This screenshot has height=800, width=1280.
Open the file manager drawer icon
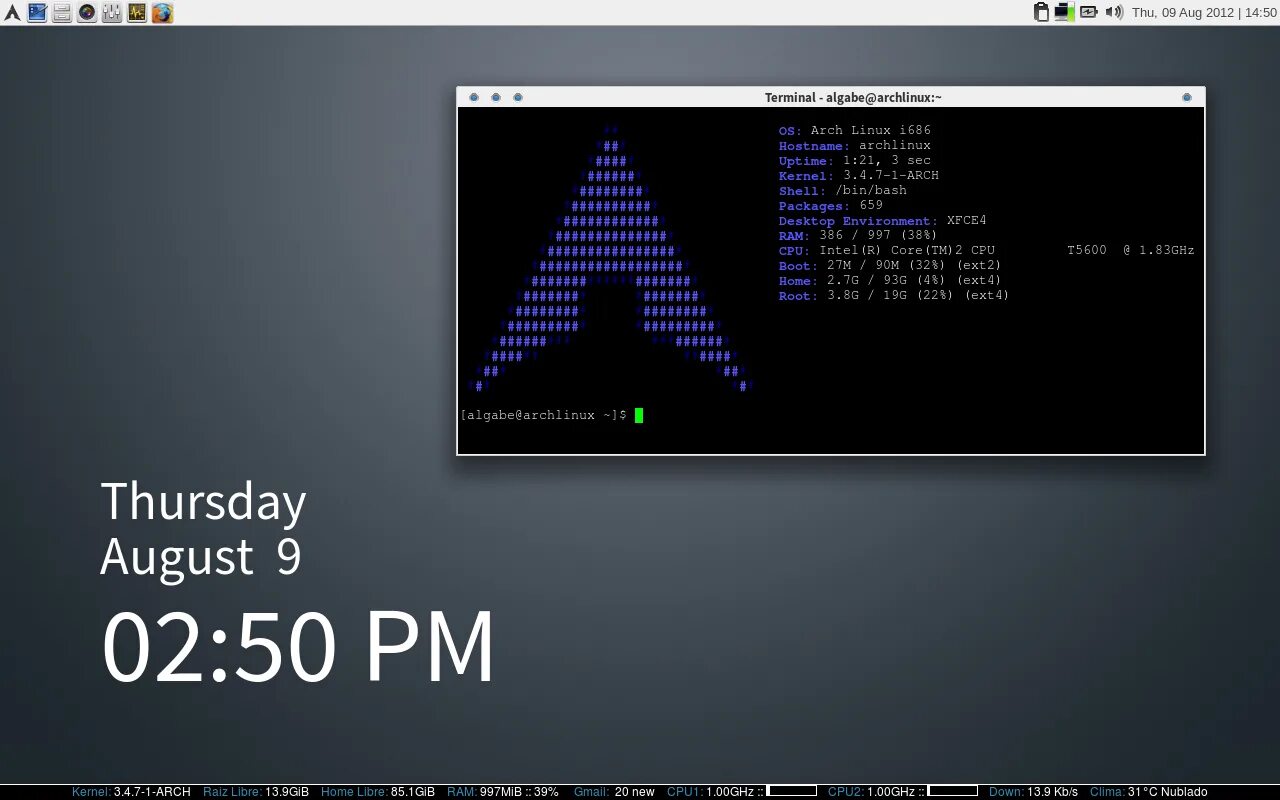click(62, 13)
